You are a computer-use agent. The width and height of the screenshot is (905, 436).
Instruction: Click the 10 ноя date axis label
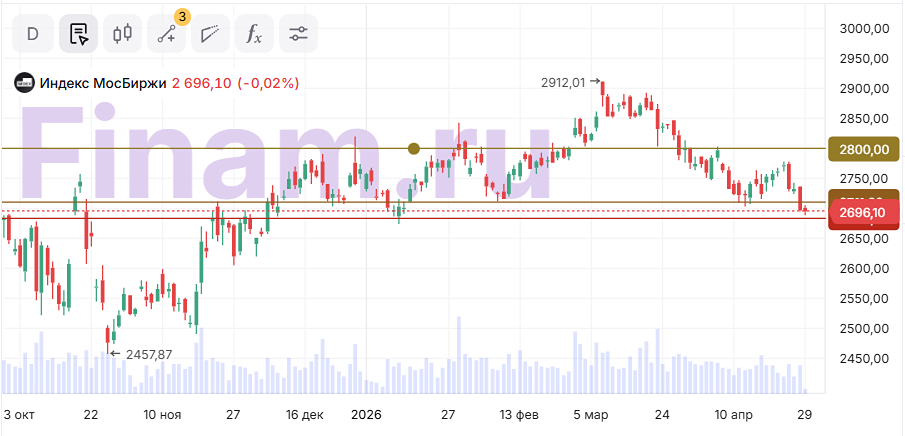tap(161, 413)
